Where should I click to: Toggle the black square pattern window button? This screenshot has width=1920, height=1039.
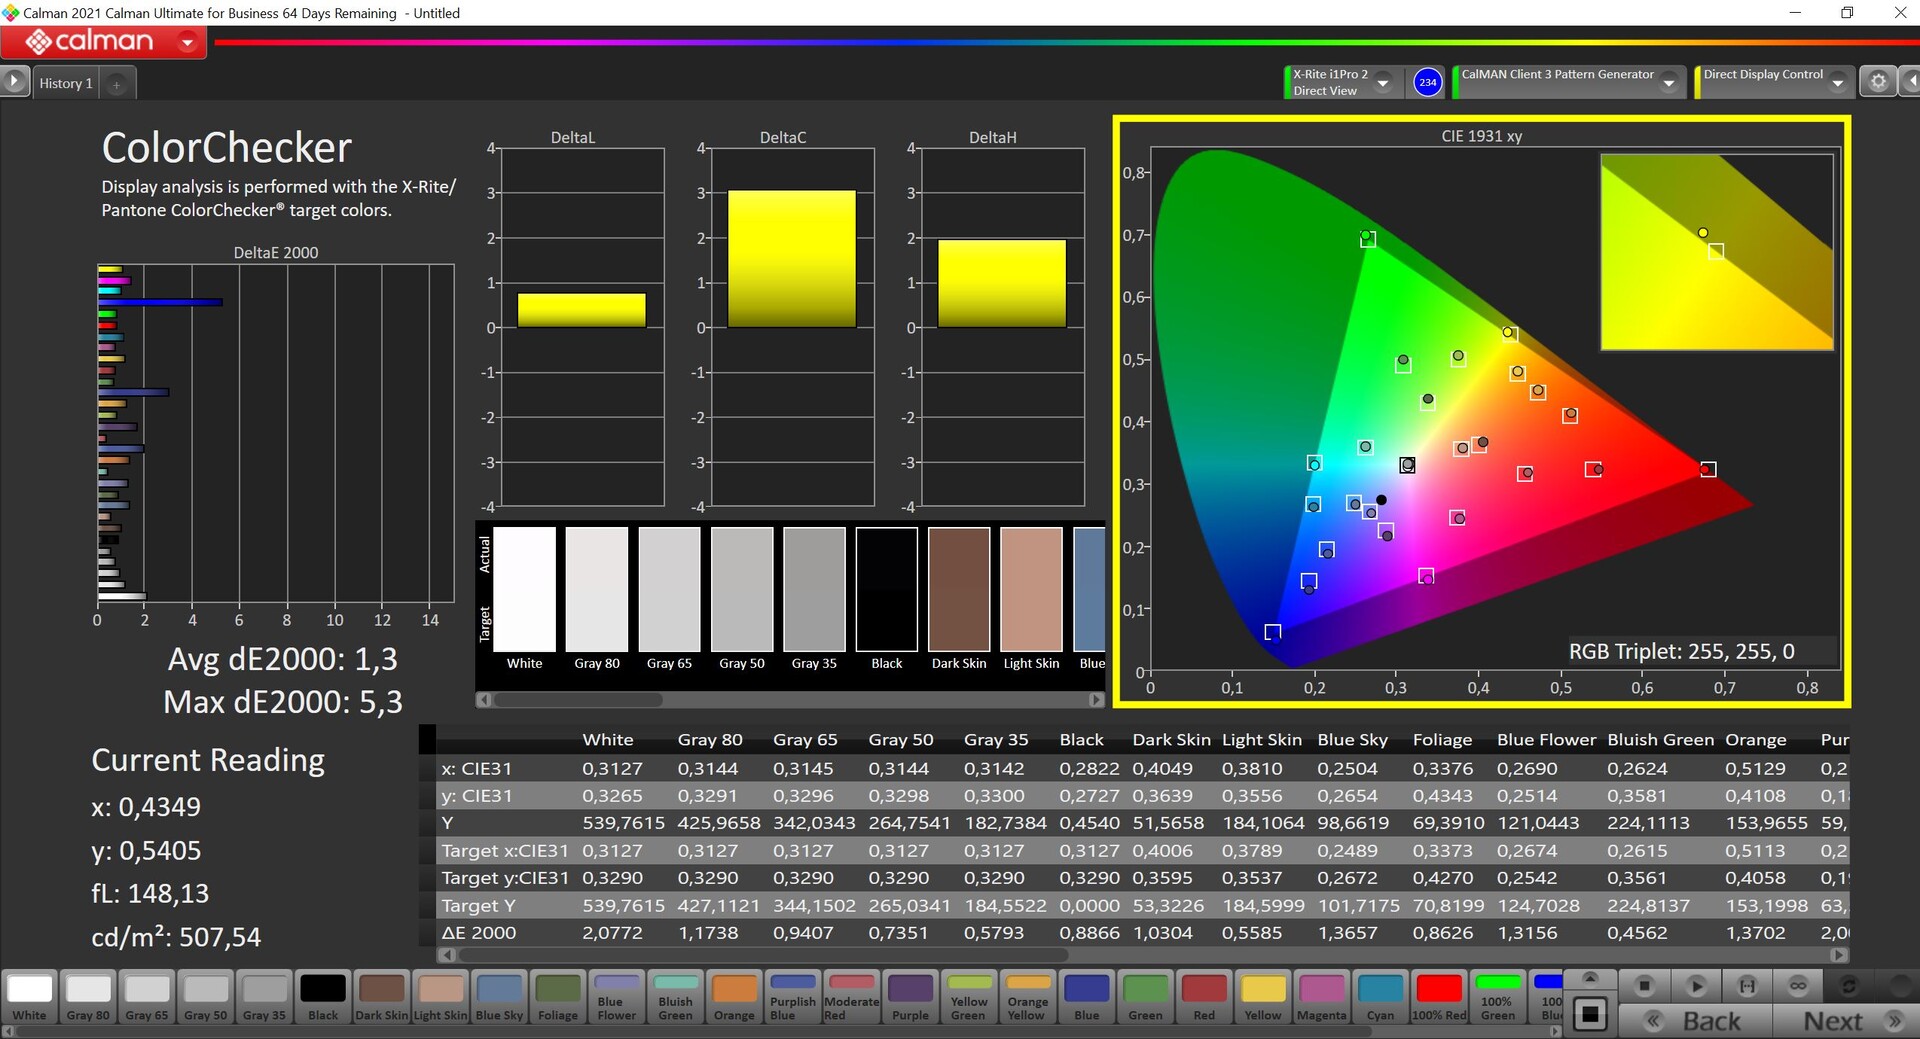click(x=1590, y=1014)
